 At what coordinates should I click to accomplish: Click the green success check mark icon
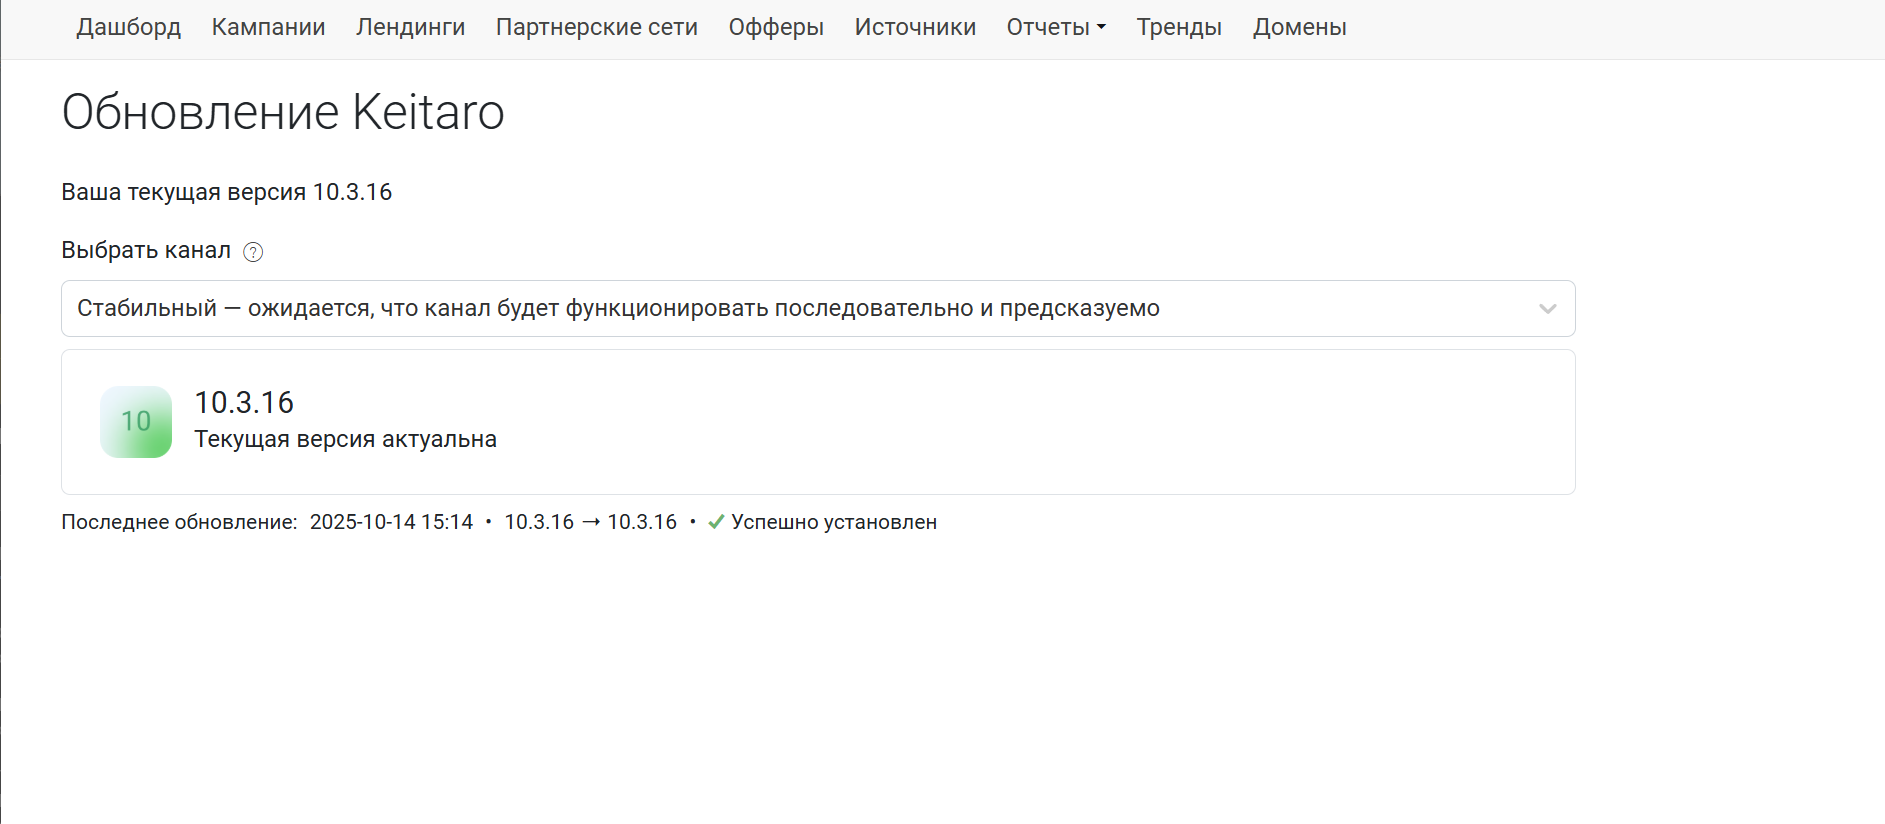716,522
